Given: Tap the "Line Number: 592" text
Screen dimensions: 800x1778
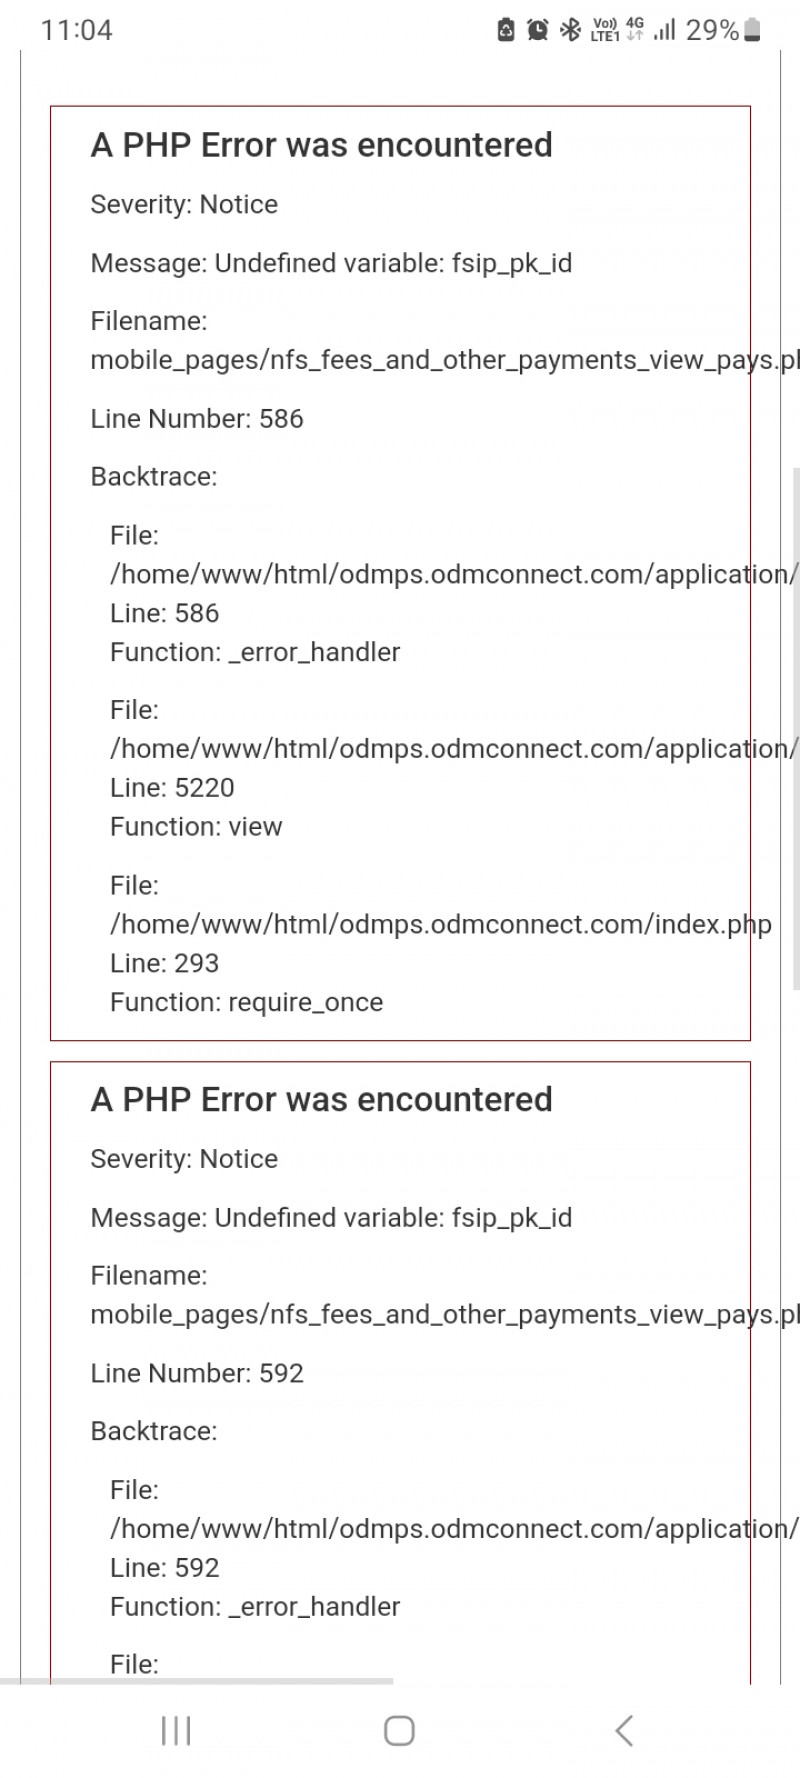Looking at the screenshot, I should click(197, 1373).
